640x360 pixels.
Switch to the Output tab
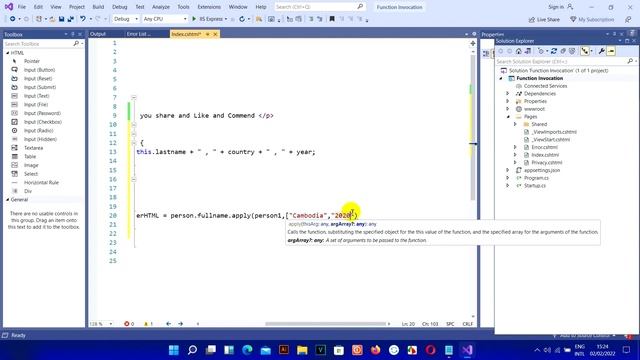pyautogui.click(x=98, y=34)
